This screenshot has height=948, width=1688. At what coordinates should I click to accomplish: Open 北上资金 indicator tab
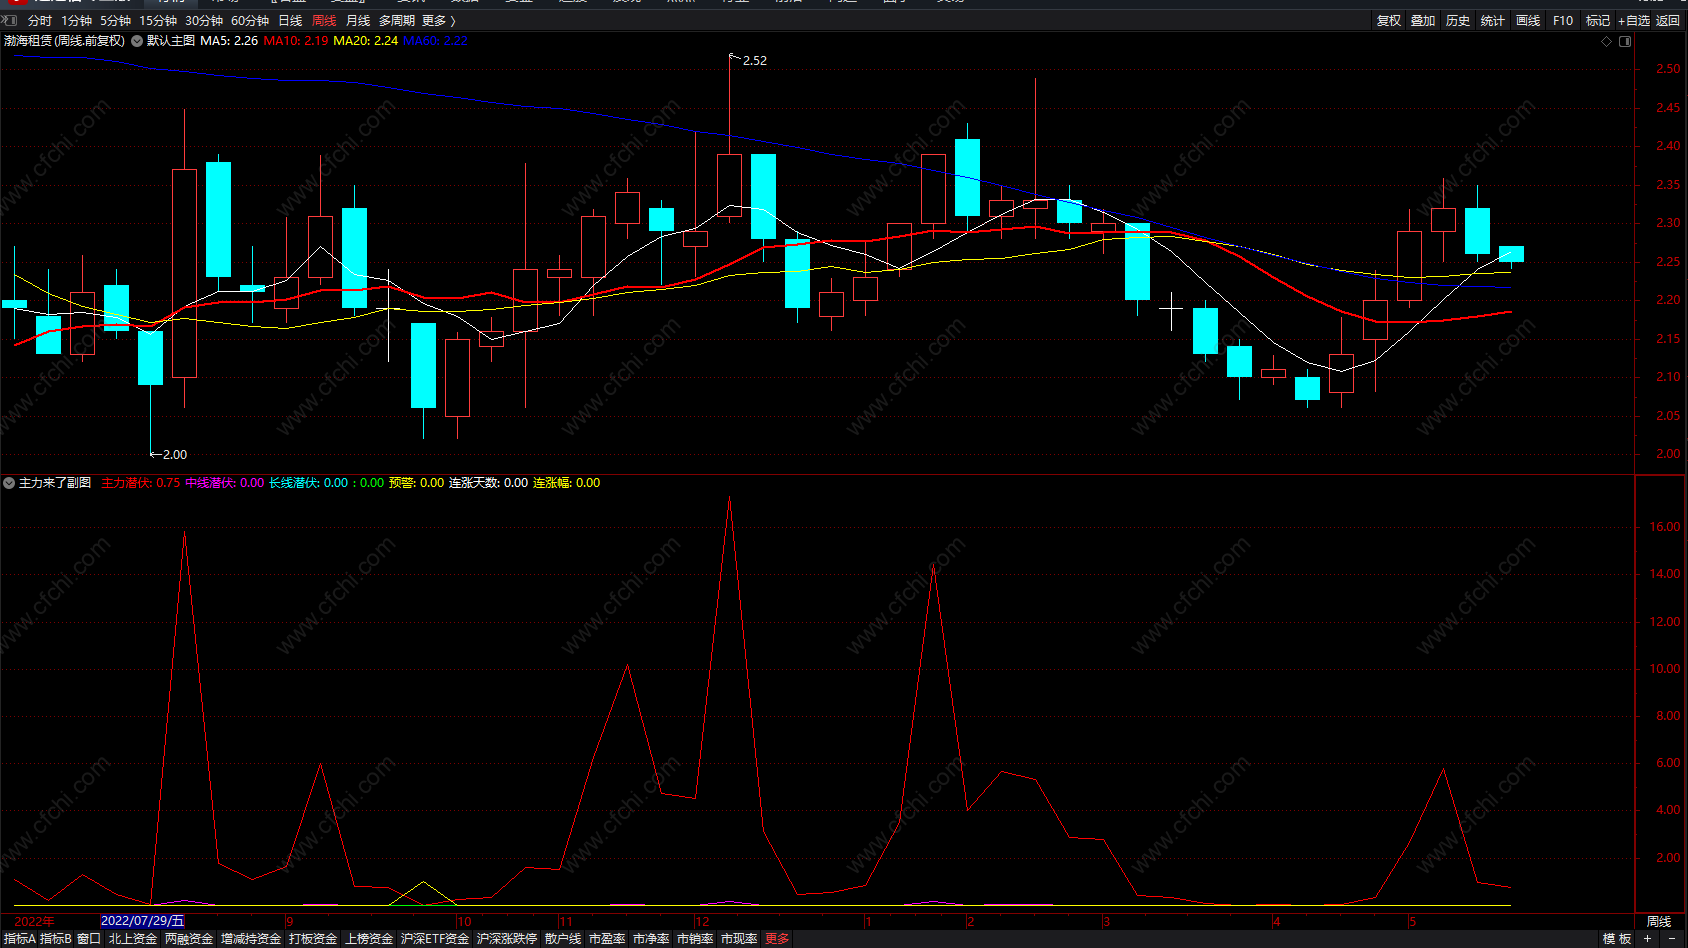[x=133, y=939]
